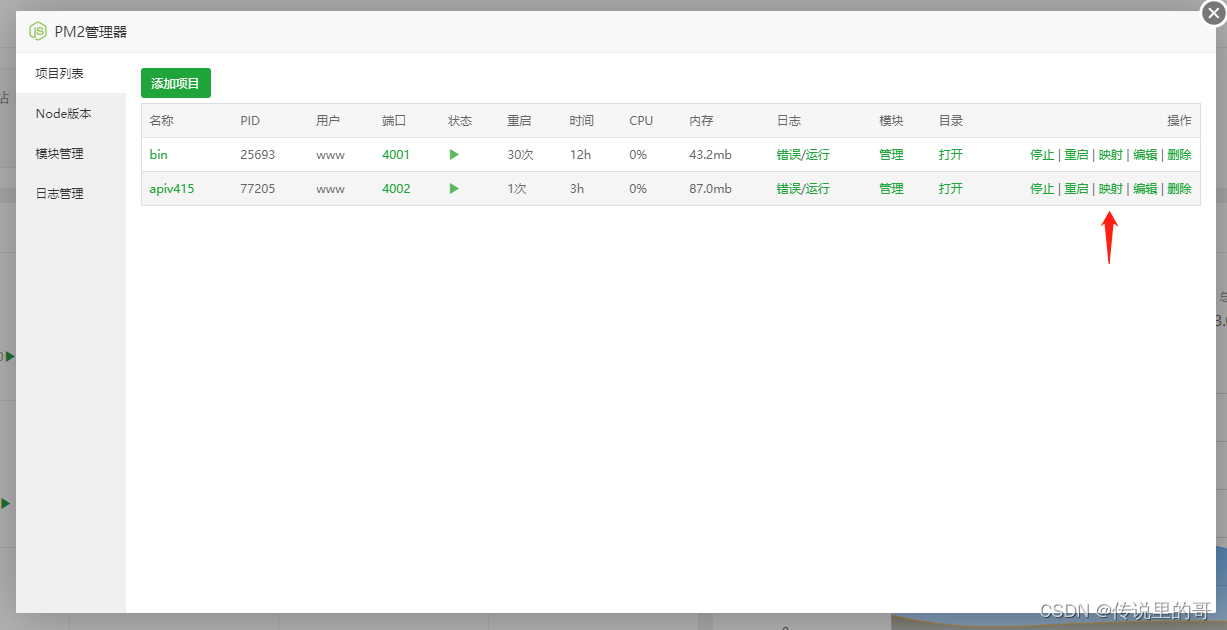Stop the bin project via 停止
This screenshot has height=630, width=1227.
[x=1042, y=155]
